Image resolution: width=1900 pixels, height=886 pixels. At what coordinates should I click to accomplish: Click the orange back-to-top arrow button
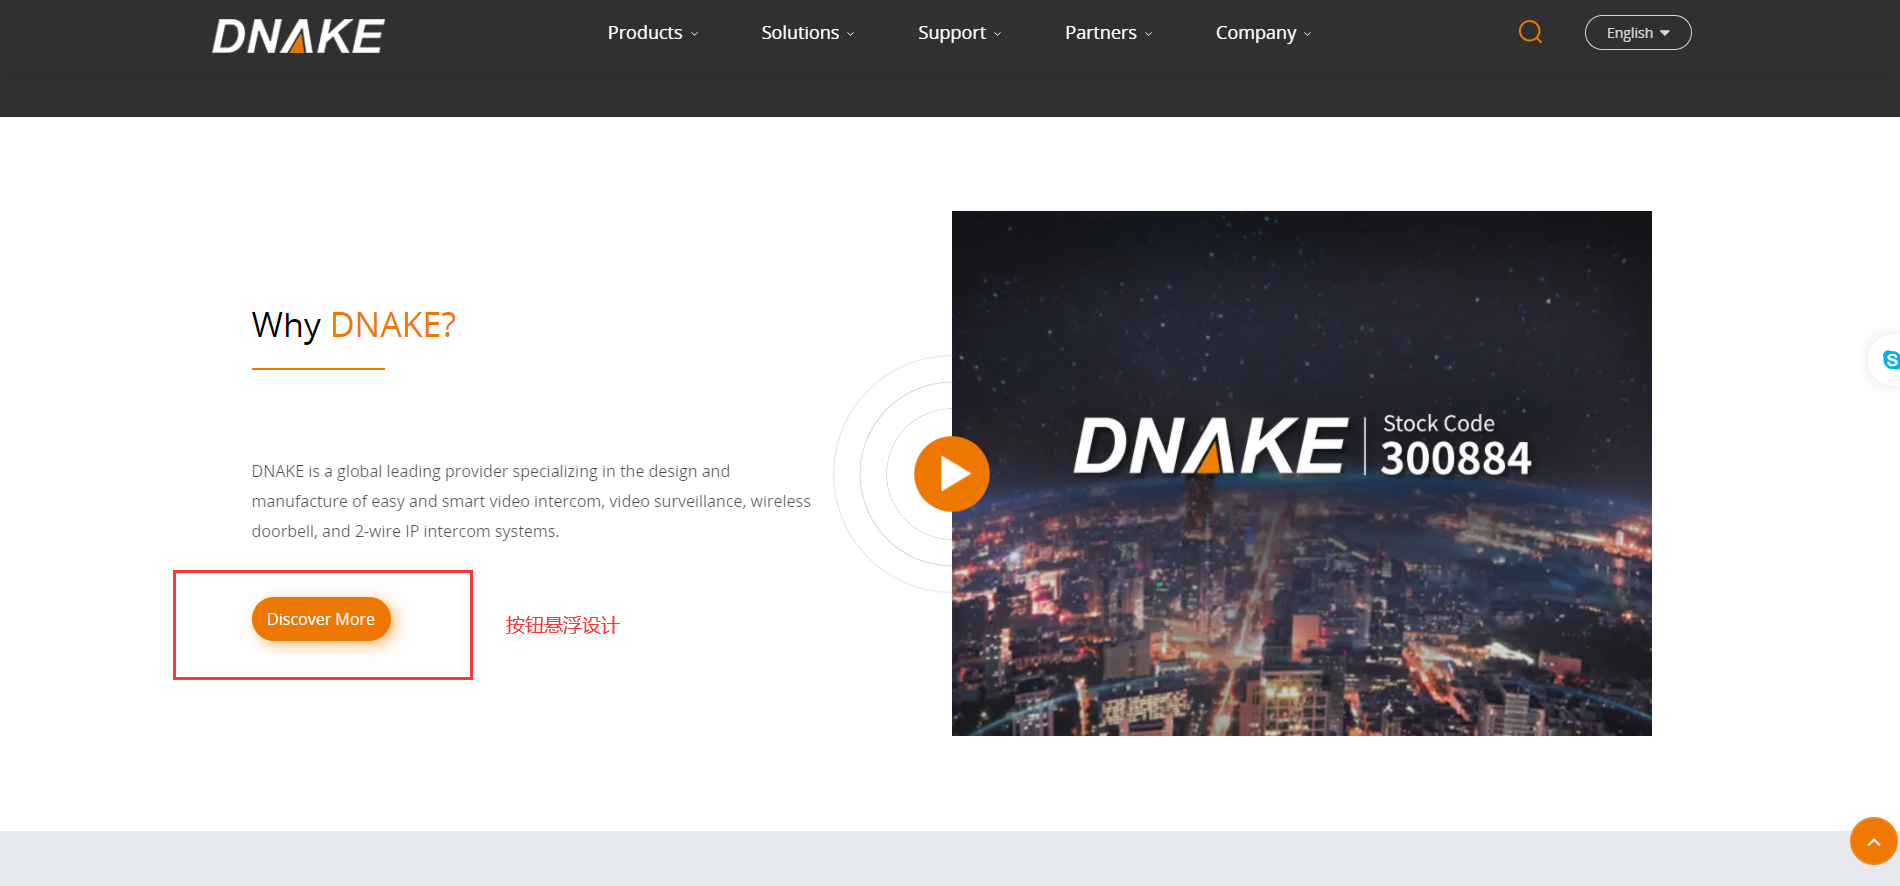pos(1873,841)
